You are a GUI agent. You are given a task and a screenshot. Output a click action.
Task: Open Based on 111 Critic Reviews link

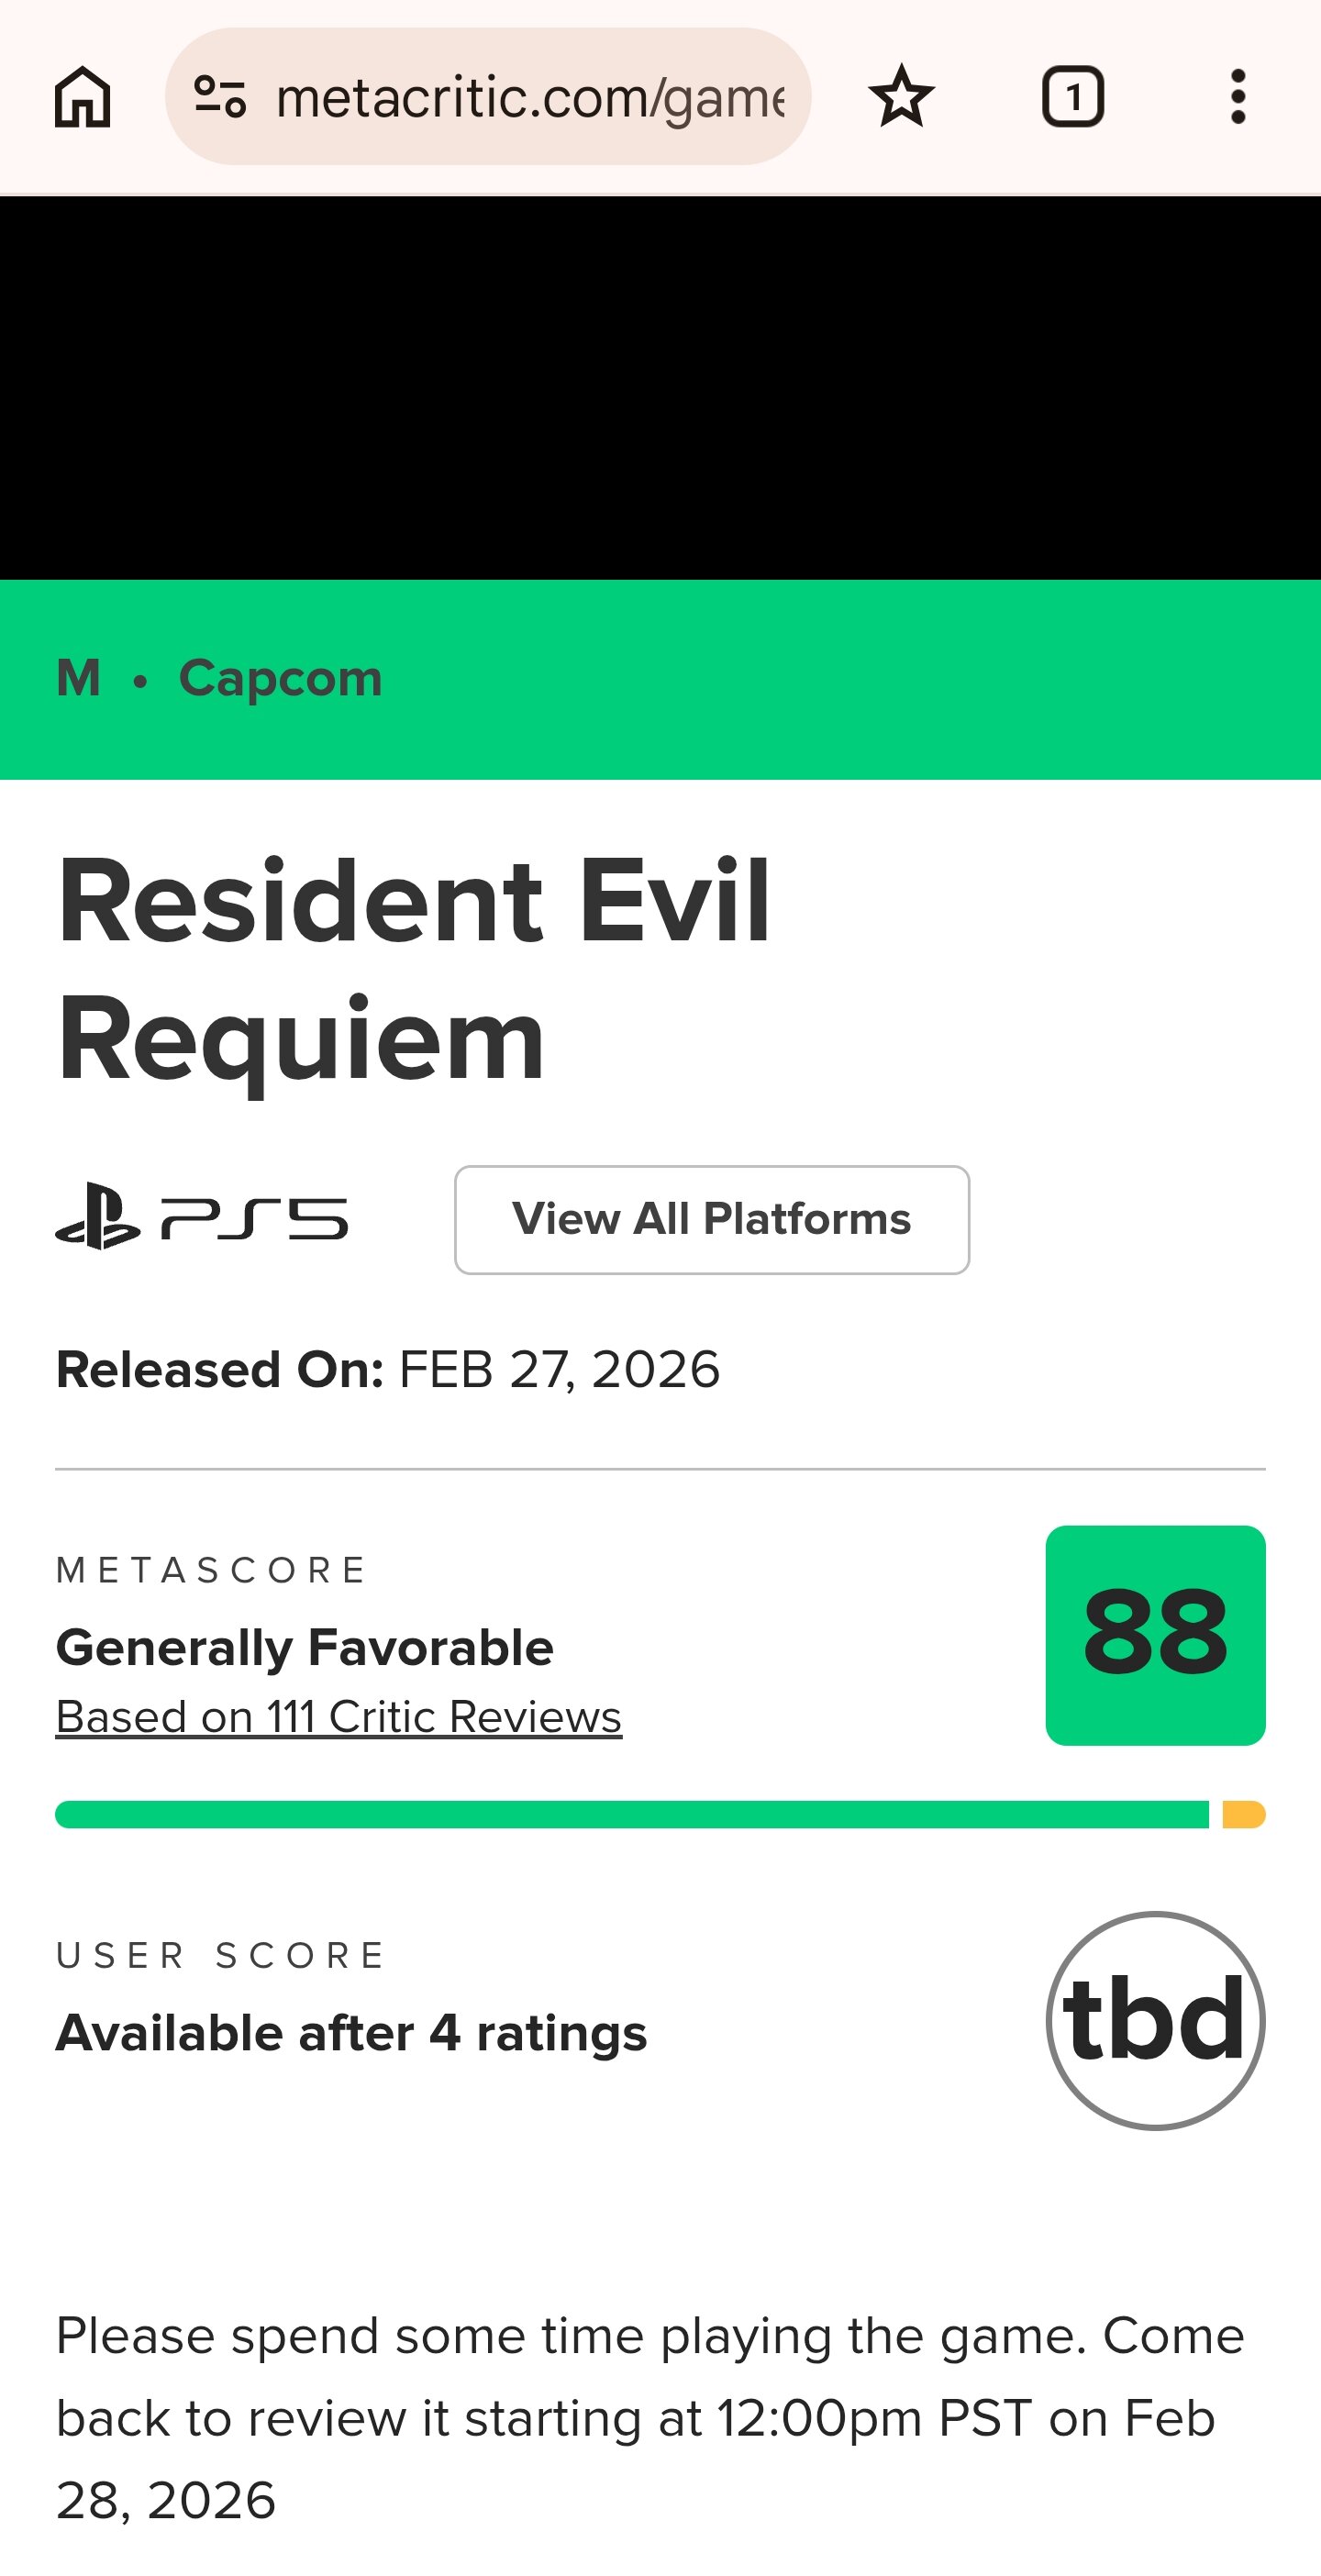[x=338, y=1717]
